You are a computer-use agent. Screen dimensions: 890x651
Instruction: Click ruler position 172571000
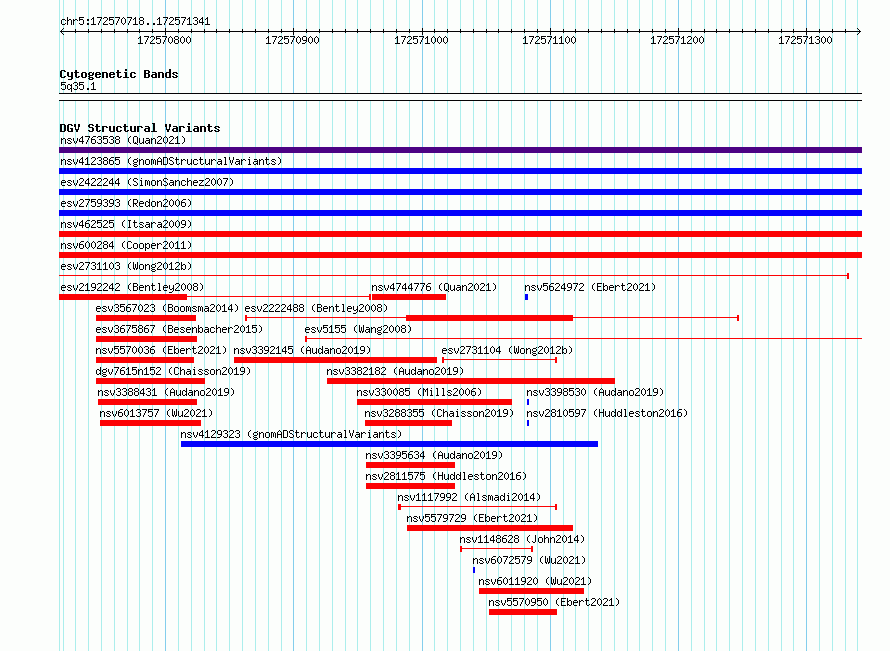(421, 40)
